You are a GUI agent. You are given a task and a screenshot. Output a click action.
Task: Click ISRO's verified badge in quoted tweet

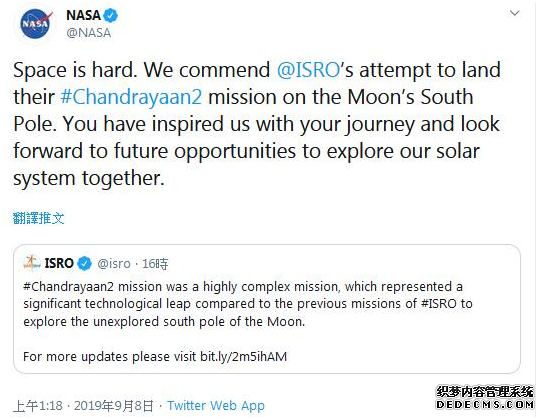coord(84,263)
